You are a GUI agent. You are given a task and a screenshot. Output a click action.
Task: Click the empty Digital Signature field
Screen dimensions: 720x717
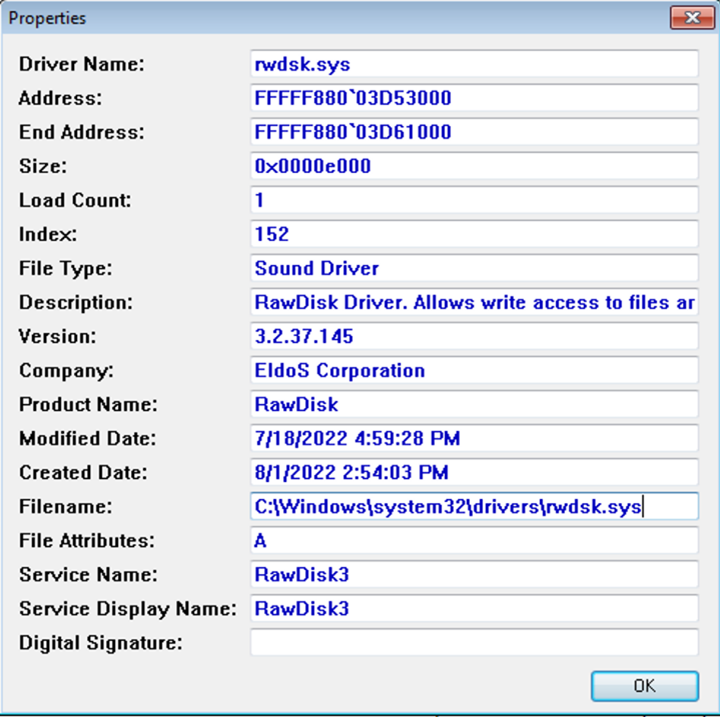click(474, 642)
